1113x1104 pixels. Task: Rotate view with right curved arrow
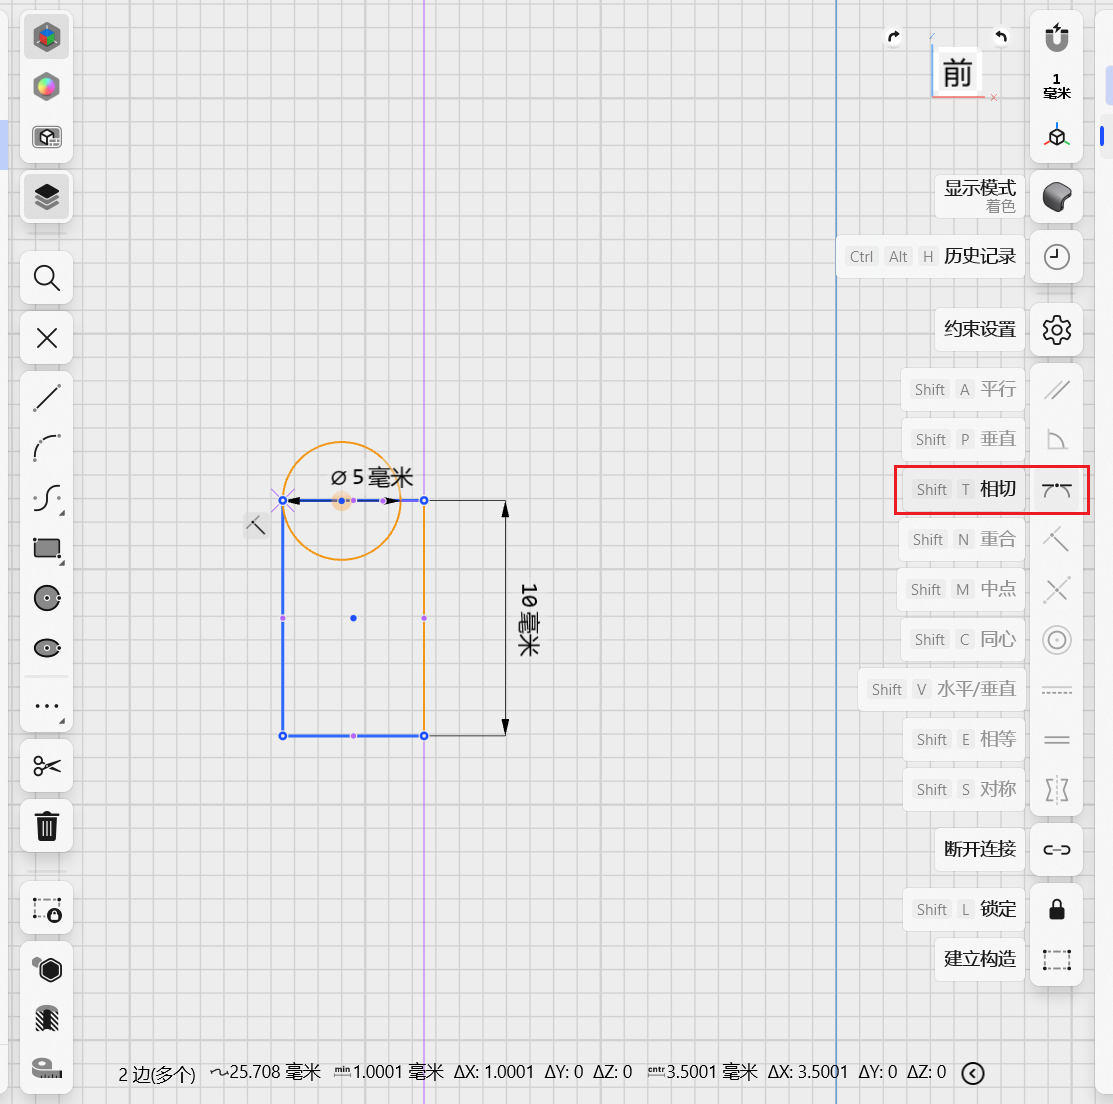tap(1001, 36)
